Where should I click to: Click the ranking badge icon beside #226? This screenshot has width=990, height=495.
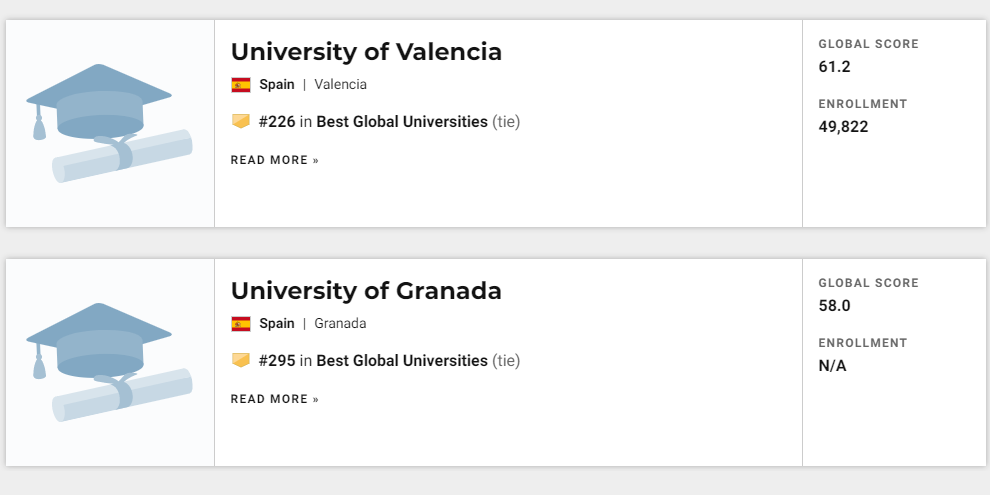click(241, 121)
